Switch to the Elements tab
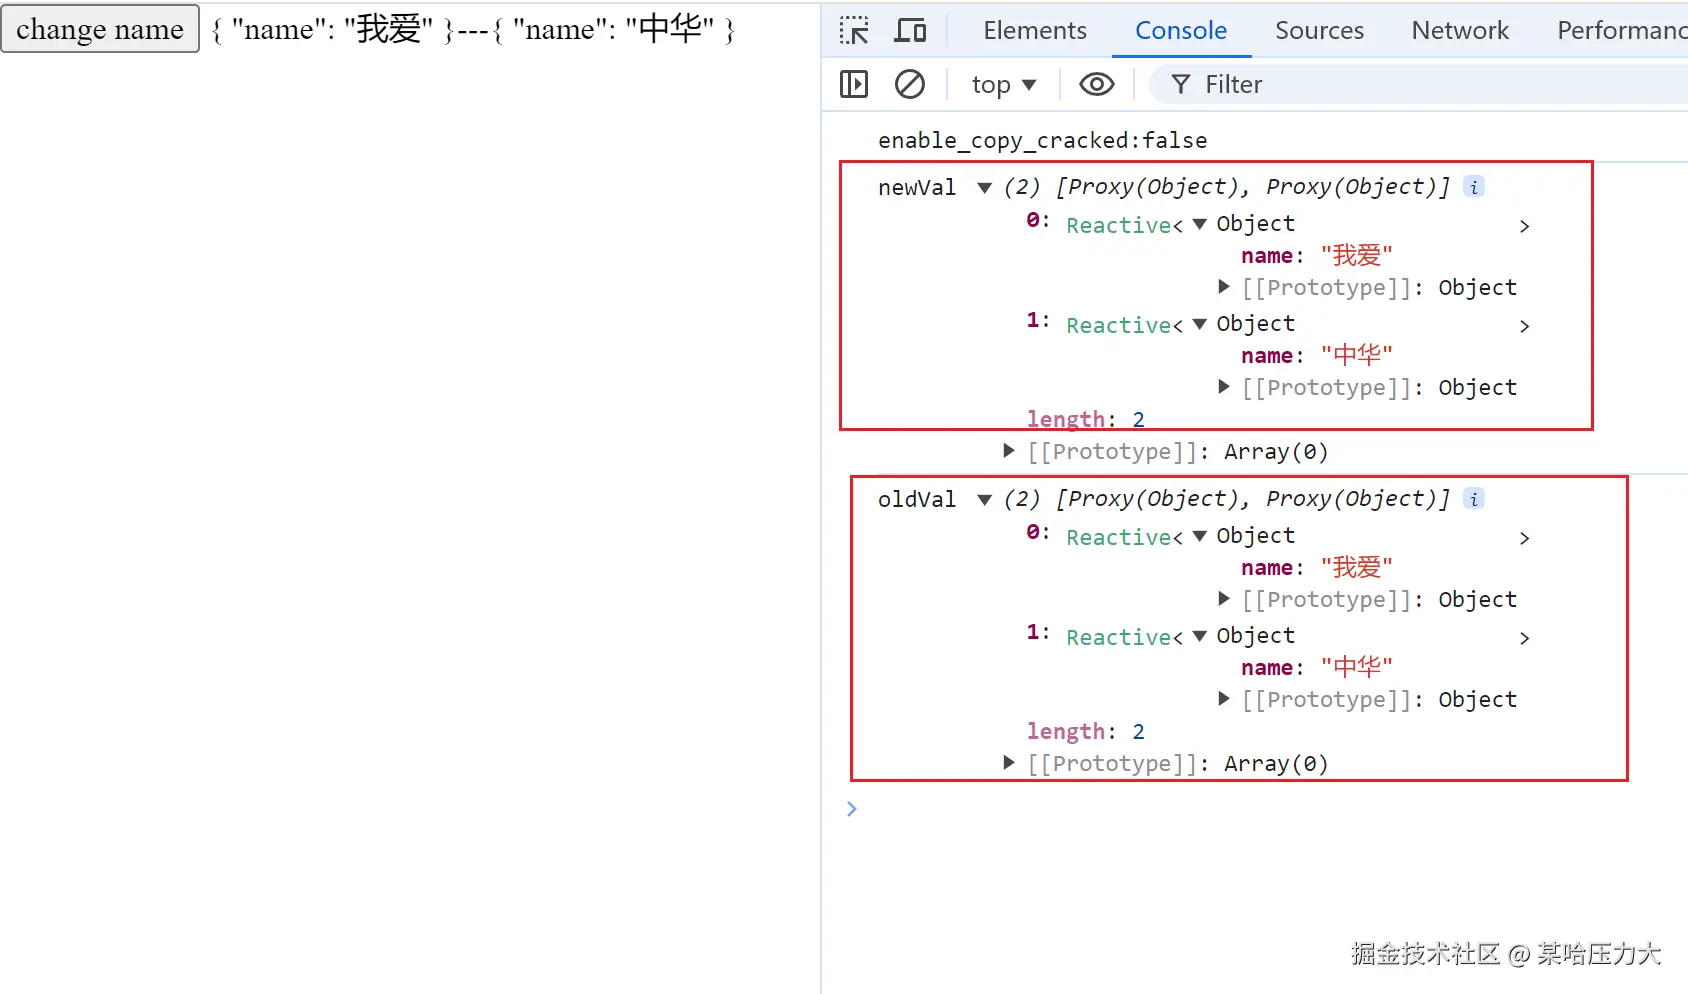Image resolution: width=1688 pixels, height=994 pixels. tap(1034, 31)
